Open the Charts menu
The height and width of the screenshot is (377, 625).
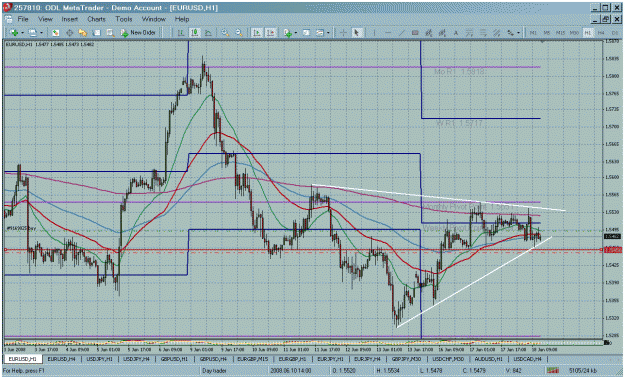click(96, 19)
